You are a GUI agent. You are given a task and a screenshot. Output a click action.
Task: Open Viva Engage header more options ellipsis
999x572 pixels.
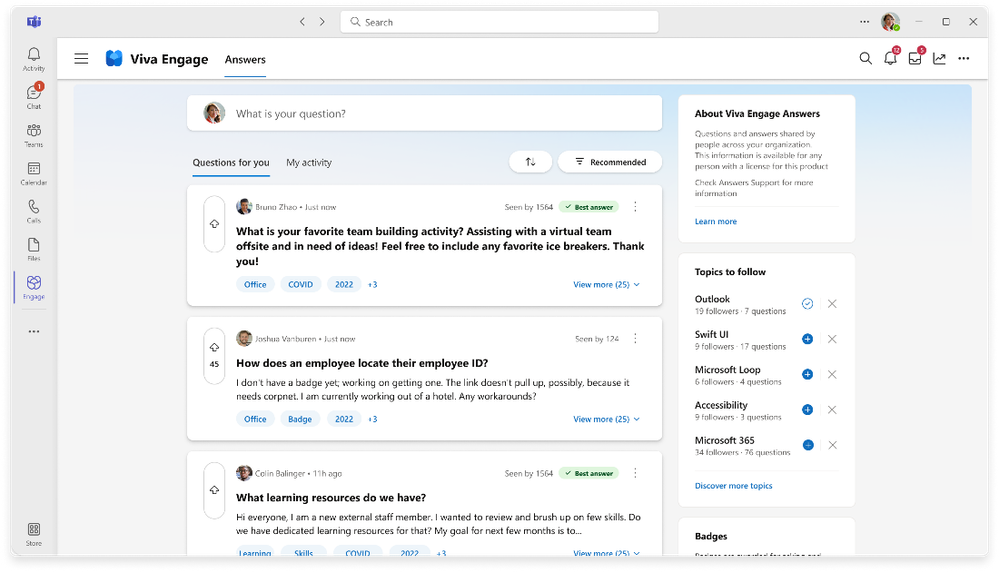964,59
